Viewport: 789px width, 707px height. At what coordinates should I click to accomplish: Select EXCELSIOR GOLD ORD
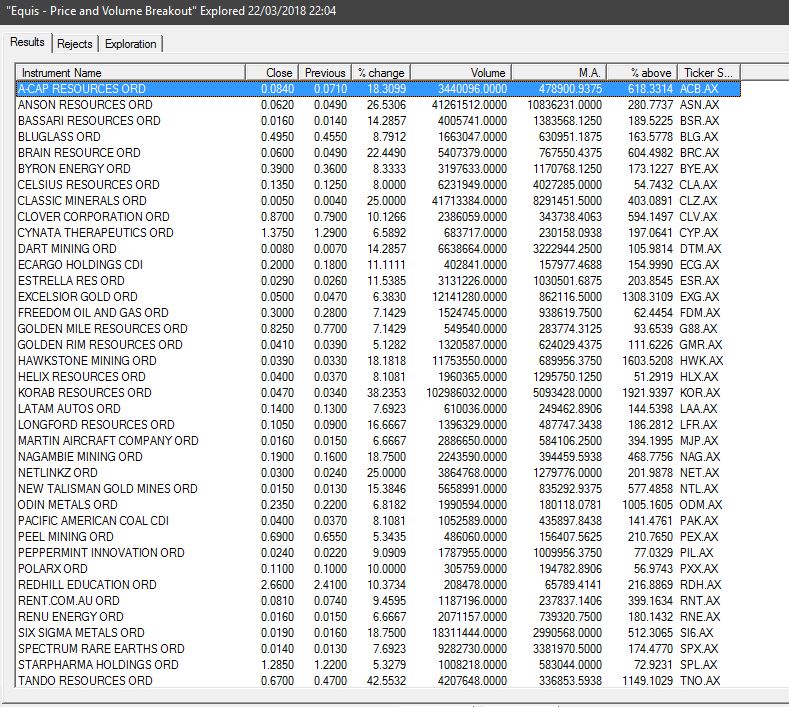click(x=378, y=297)
